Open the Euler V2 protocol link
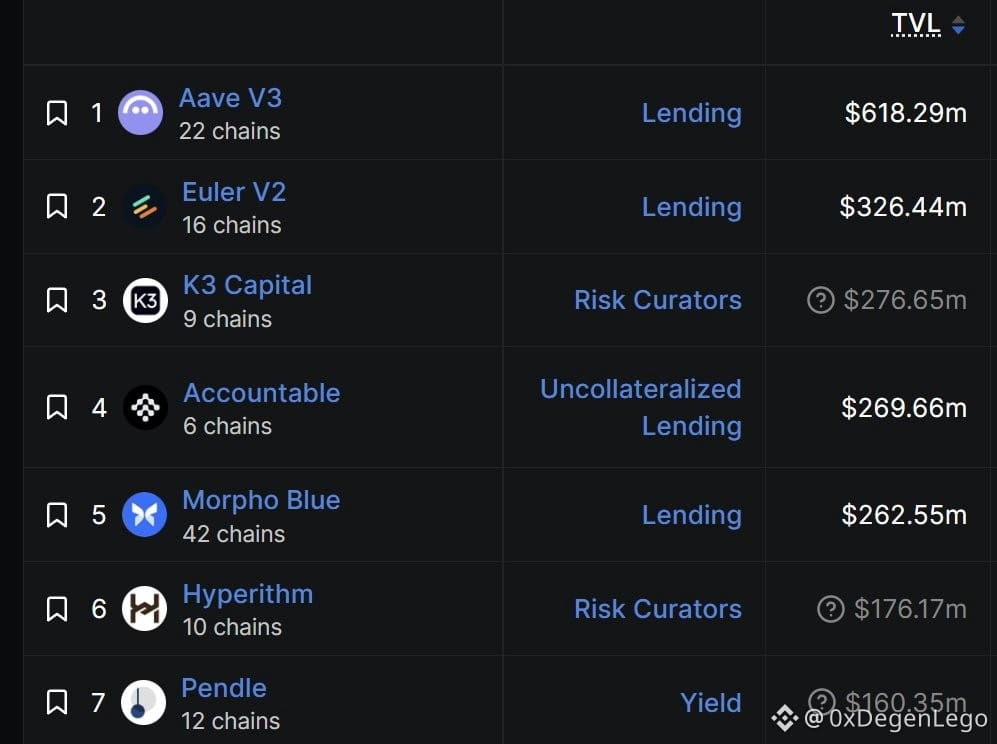 click(x=234, y=192)
